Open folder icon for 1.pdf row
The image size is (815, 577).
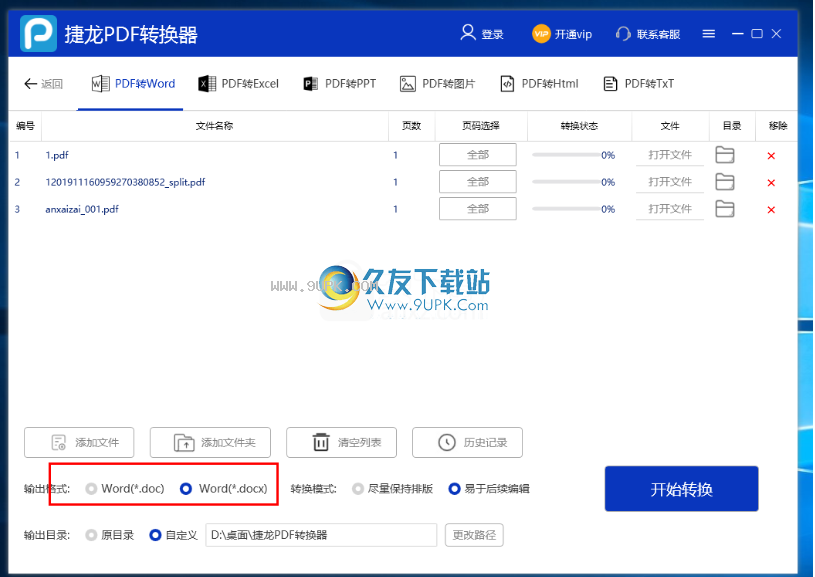tap(725, 155)
